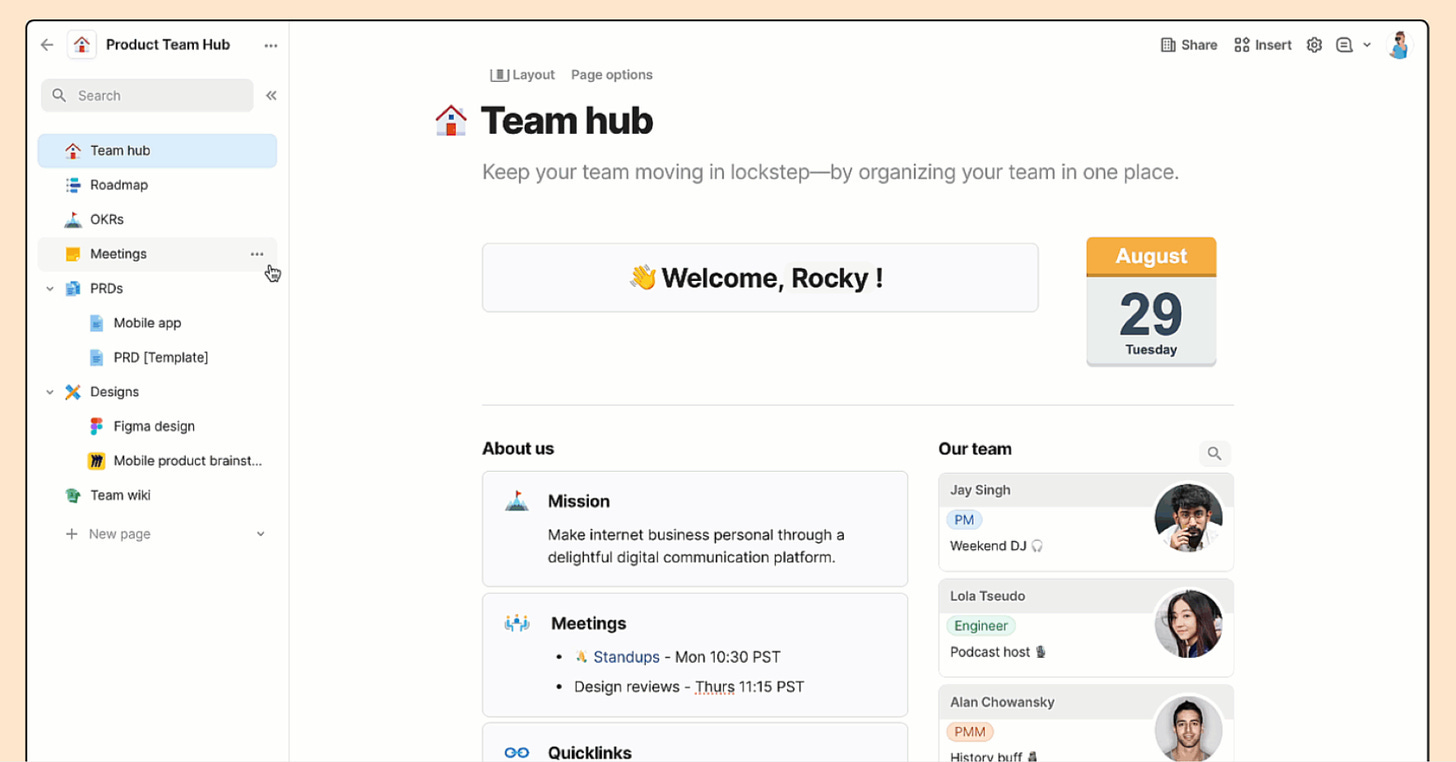Screen dimensions: 1456x762
Task: Click the Our team search magnifier
Action: [1214, 454]
